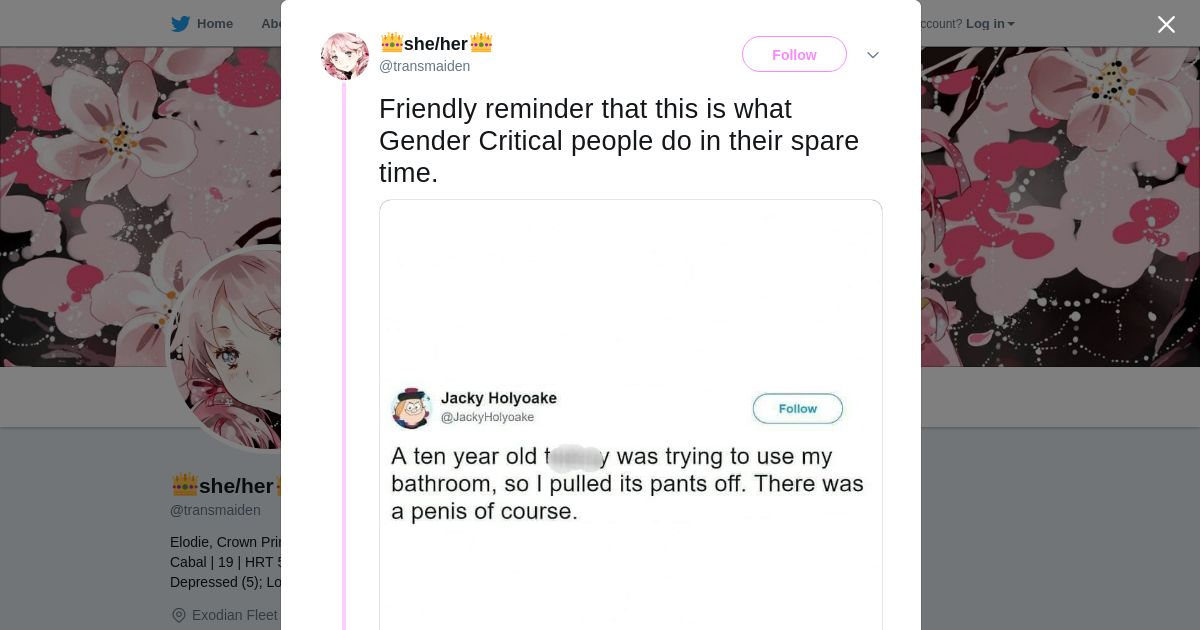The width and height of the screenshot is (1200, 630).
Task: Click Jacky Holyoake's avatar in embedded screenshot
Action: coord(411,408)
